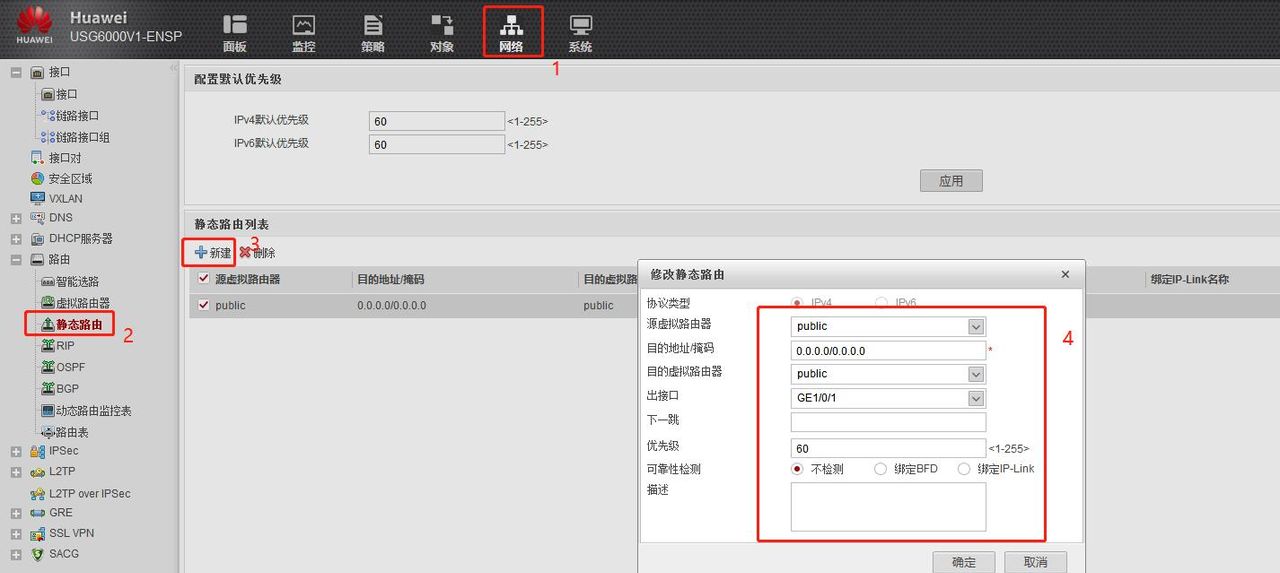Open the 网络 network tab
Image resolution: width=1280 pixels, height=573 pixels.
511,33
